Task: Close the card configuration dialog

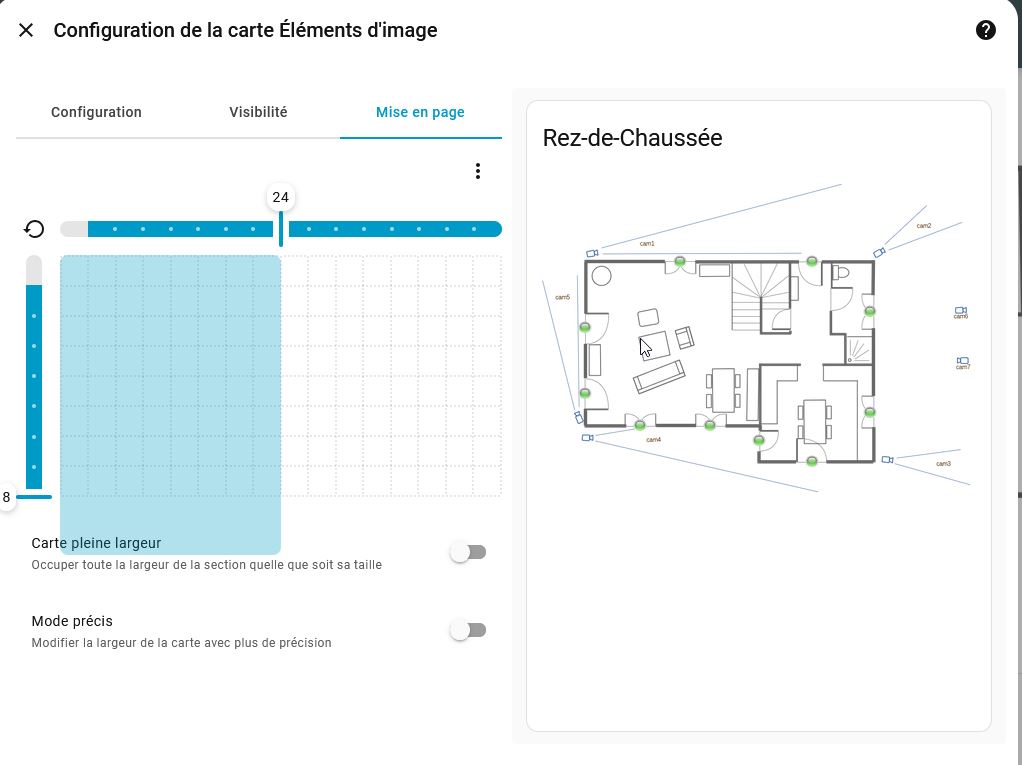Action: coord(26,30)
